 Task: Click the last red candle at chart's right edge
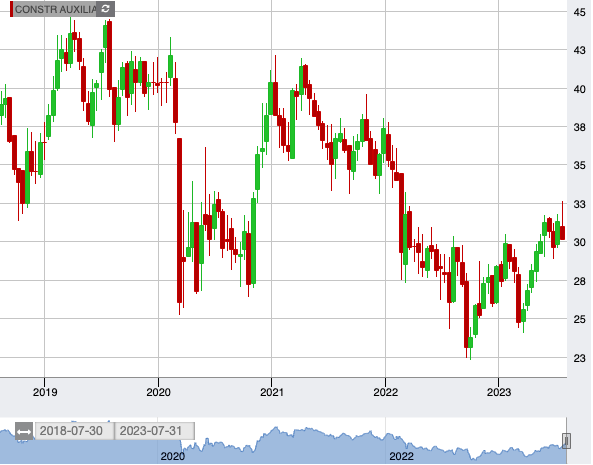click(x=562, y=233)
